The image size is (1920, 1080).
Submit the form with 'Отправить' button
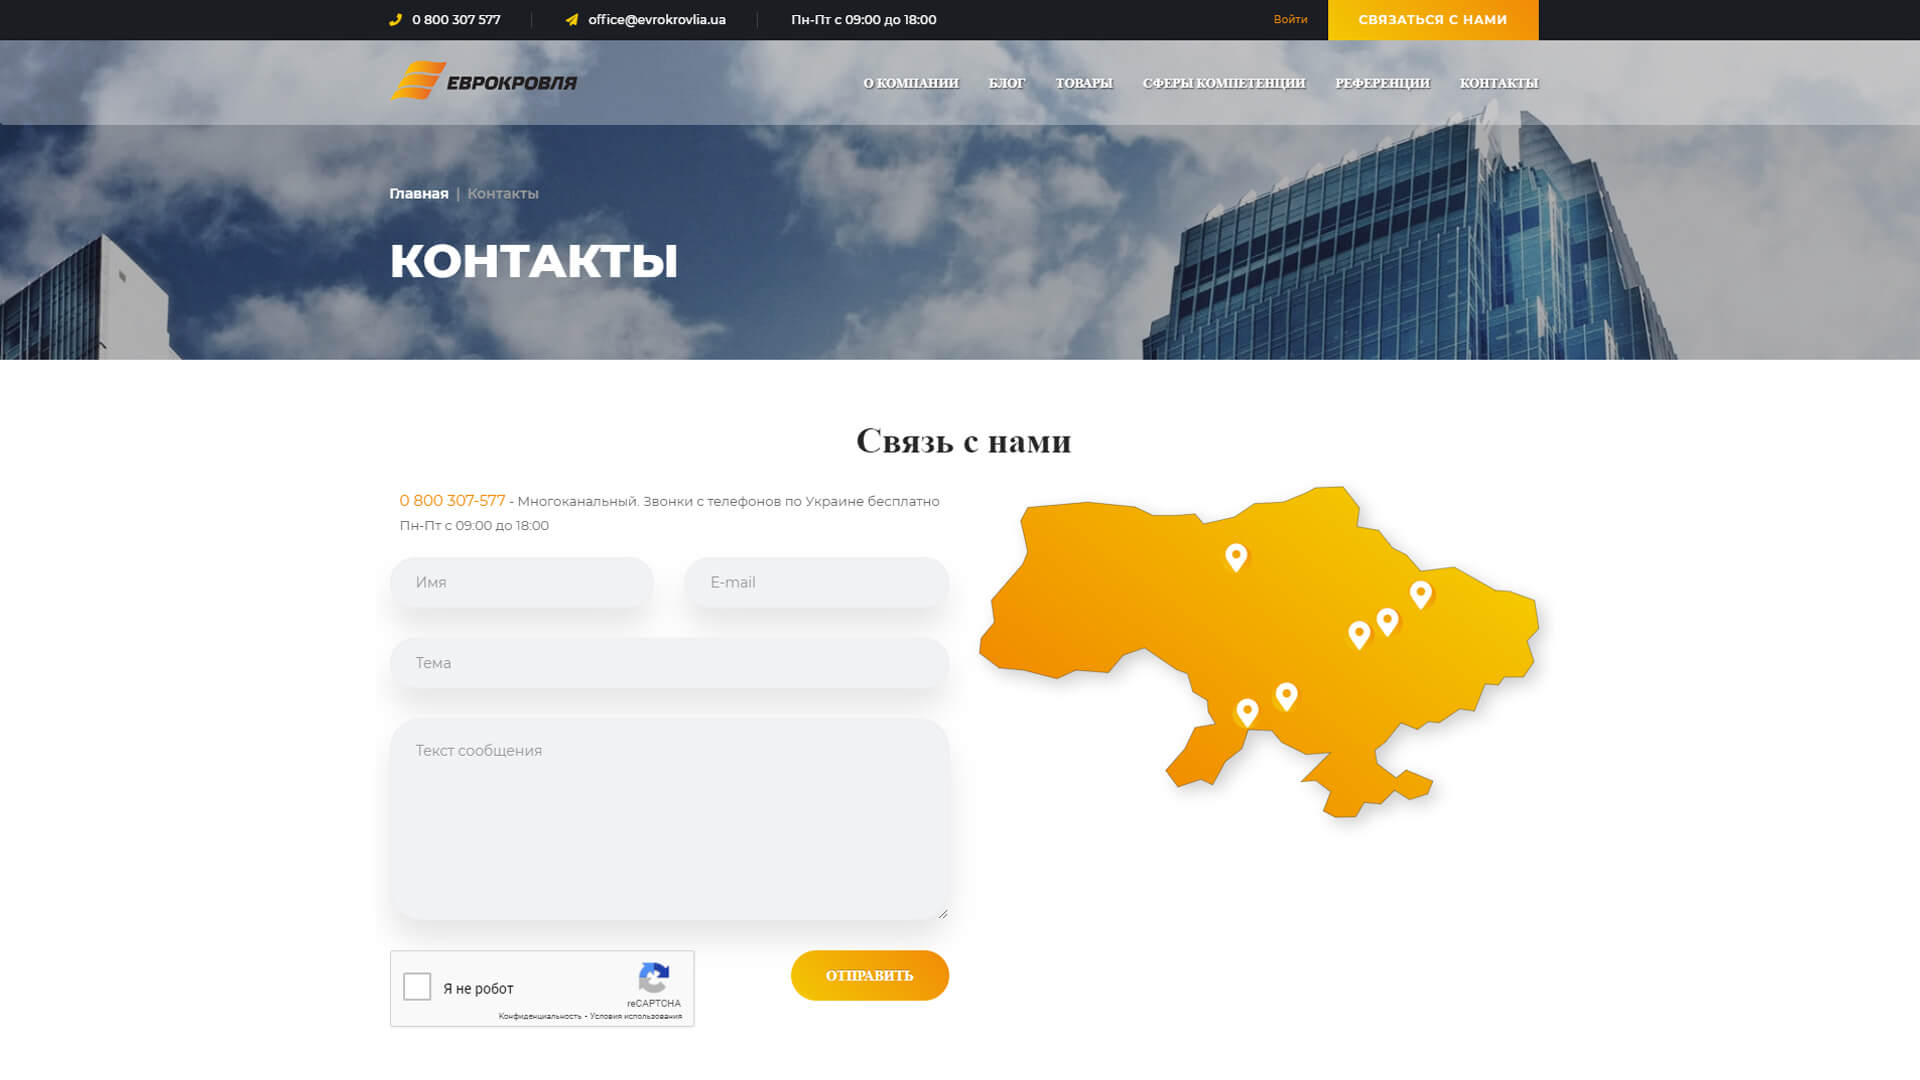870,975
